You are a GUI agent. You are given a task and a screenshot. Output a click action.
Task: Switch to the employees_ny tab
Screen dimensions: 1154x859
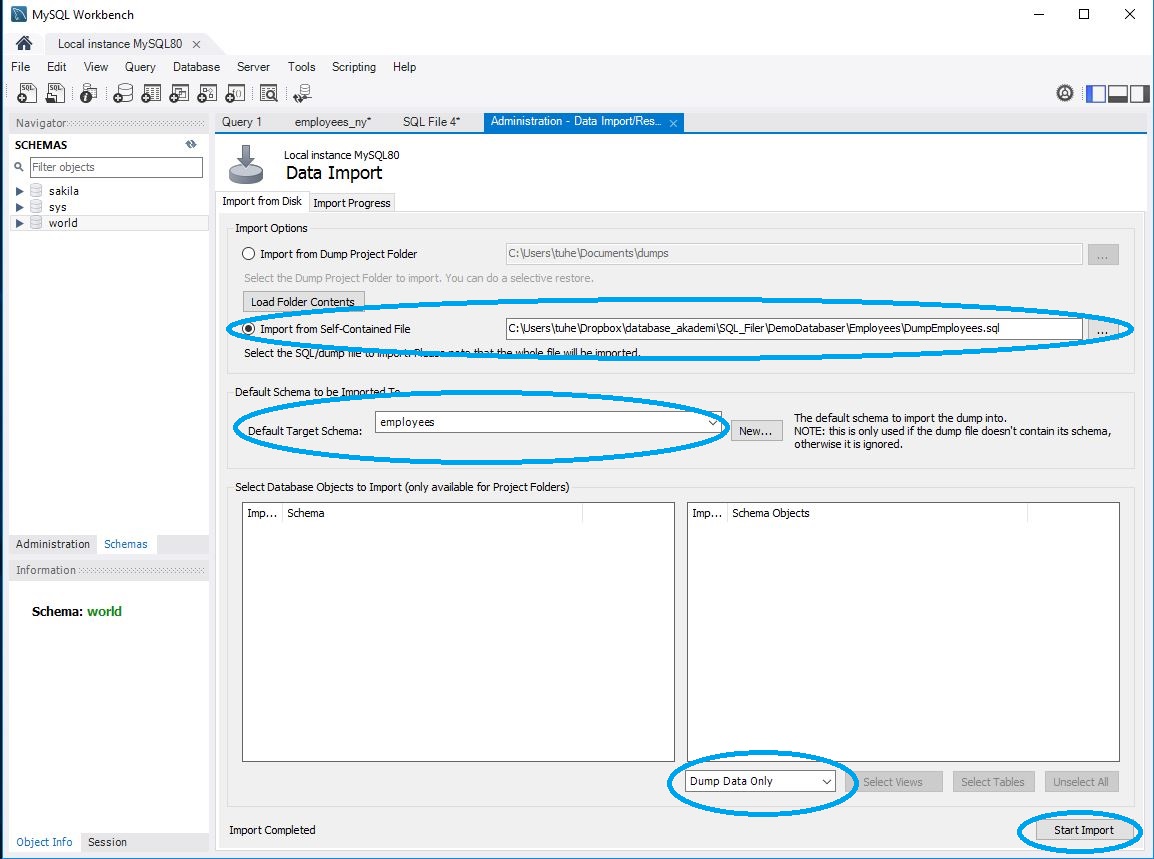click(x=333, y=122)
